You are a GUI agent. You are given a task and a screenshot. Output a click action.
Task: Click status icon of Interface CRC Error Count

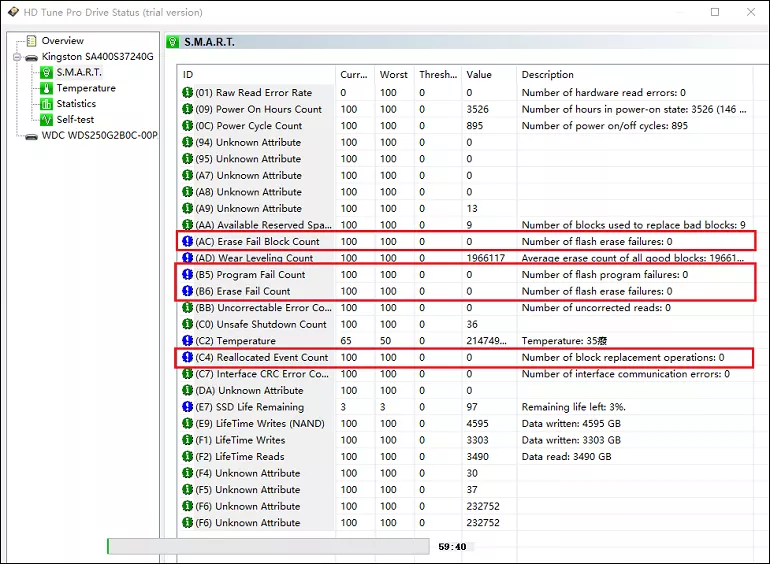click(x=187, y=374)
